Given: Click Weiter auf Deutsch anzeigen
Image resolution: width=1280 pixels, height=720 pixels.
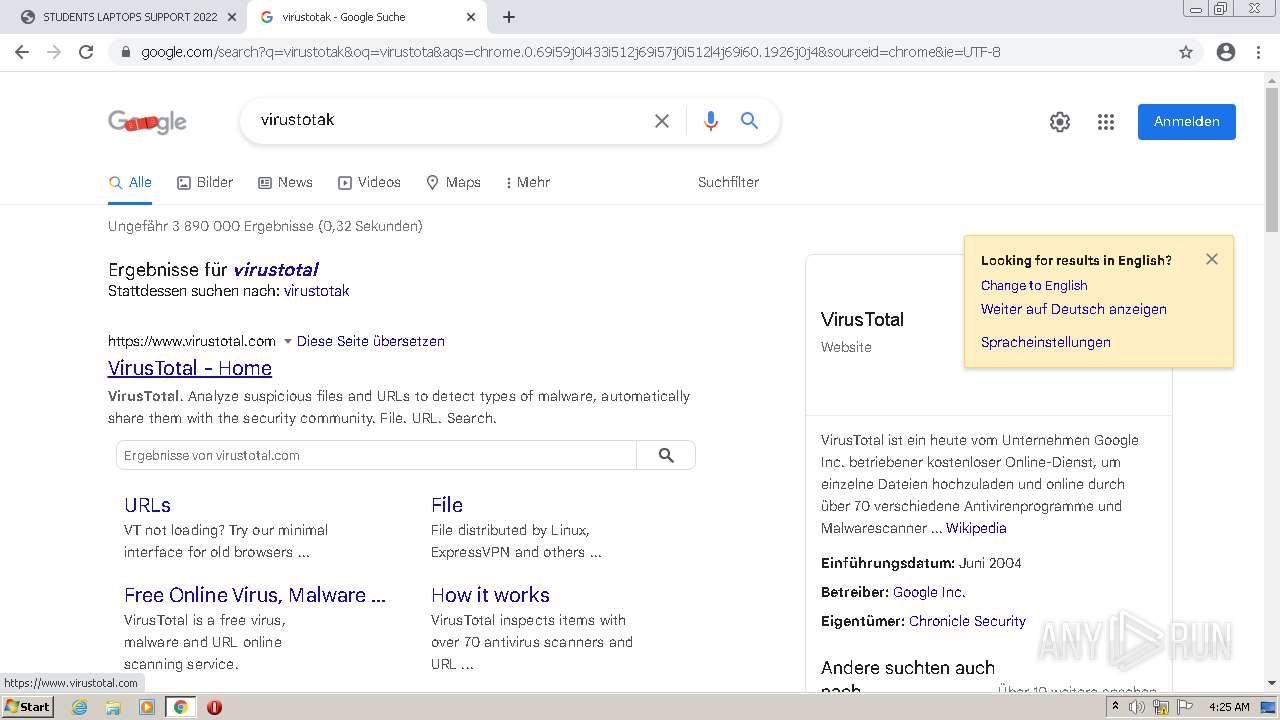Looking at the screenshot, I should [x=1074, y=309].
